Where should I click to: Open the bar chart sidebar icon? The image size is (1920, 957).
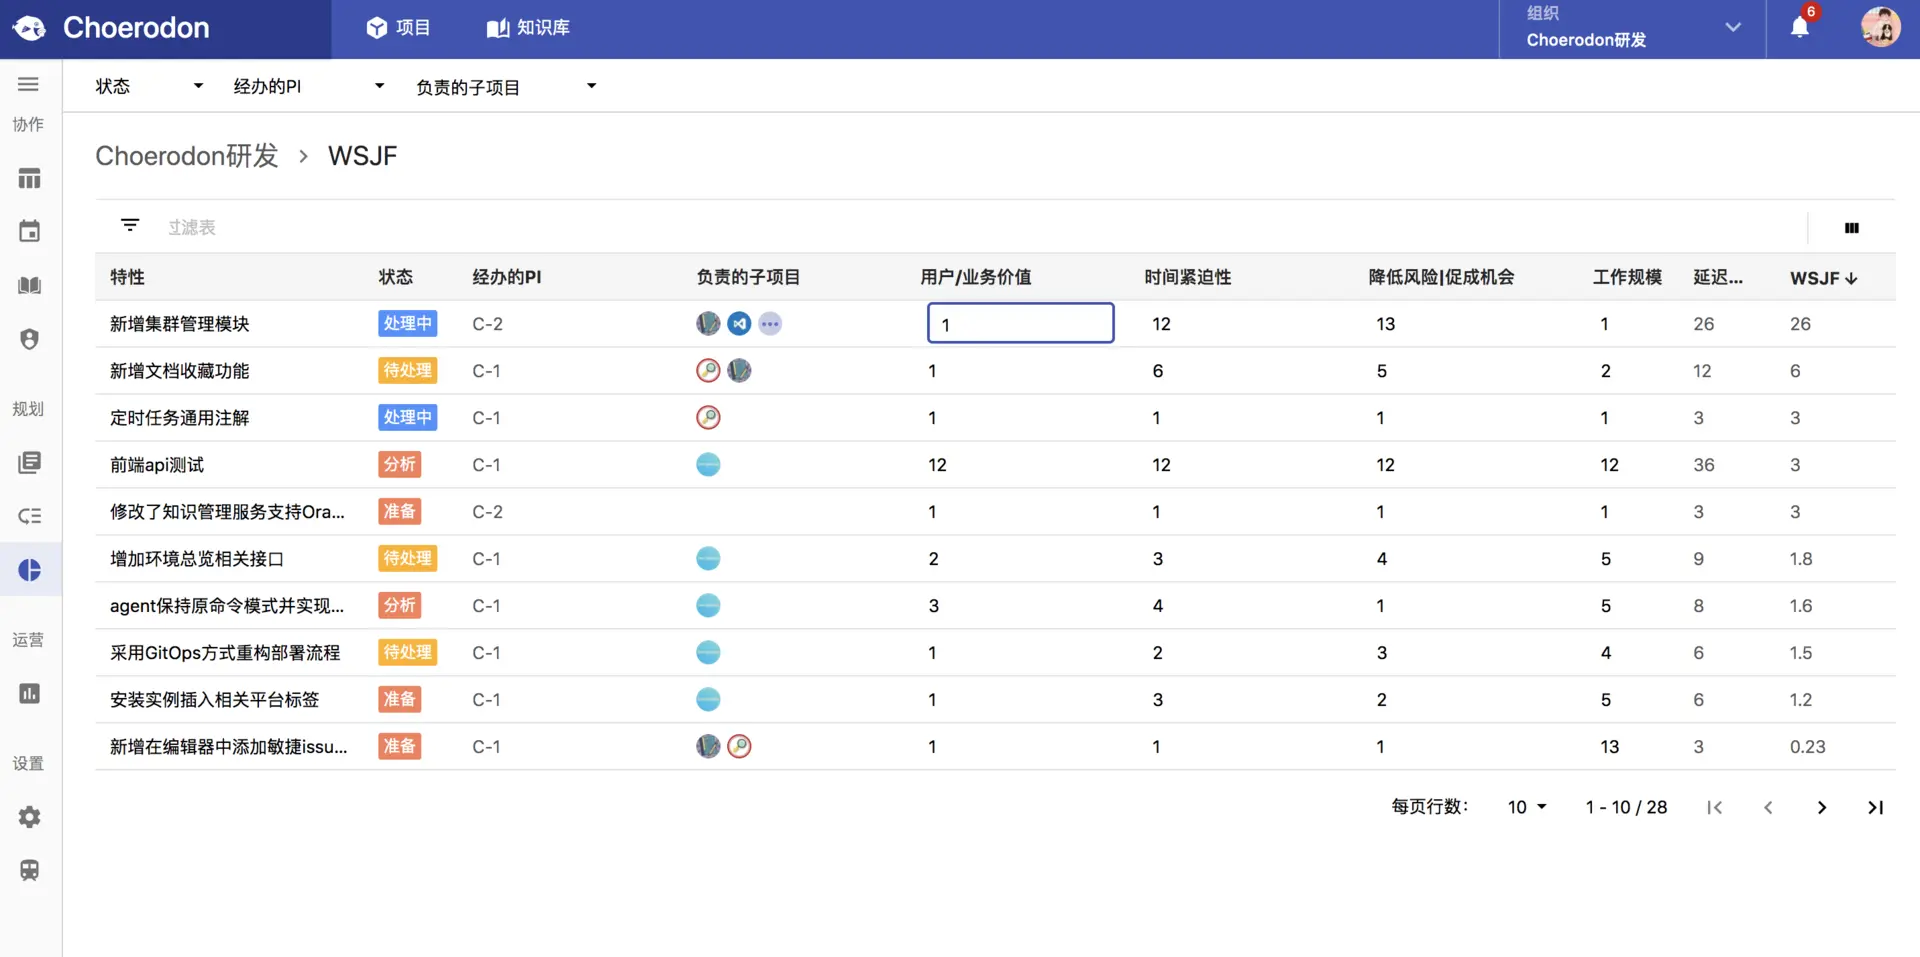[30, 694]
